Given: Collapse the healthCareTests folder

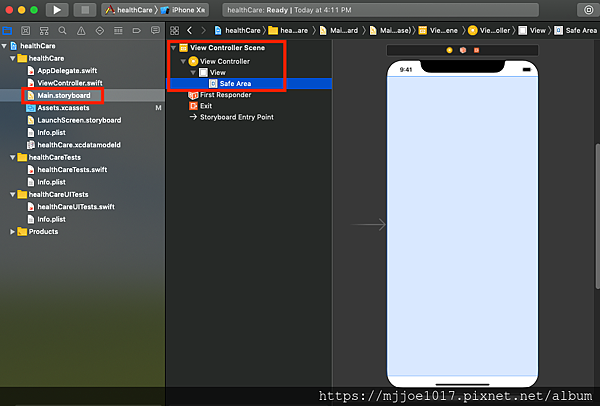Looking at the screenshot, I should [13, 157].
